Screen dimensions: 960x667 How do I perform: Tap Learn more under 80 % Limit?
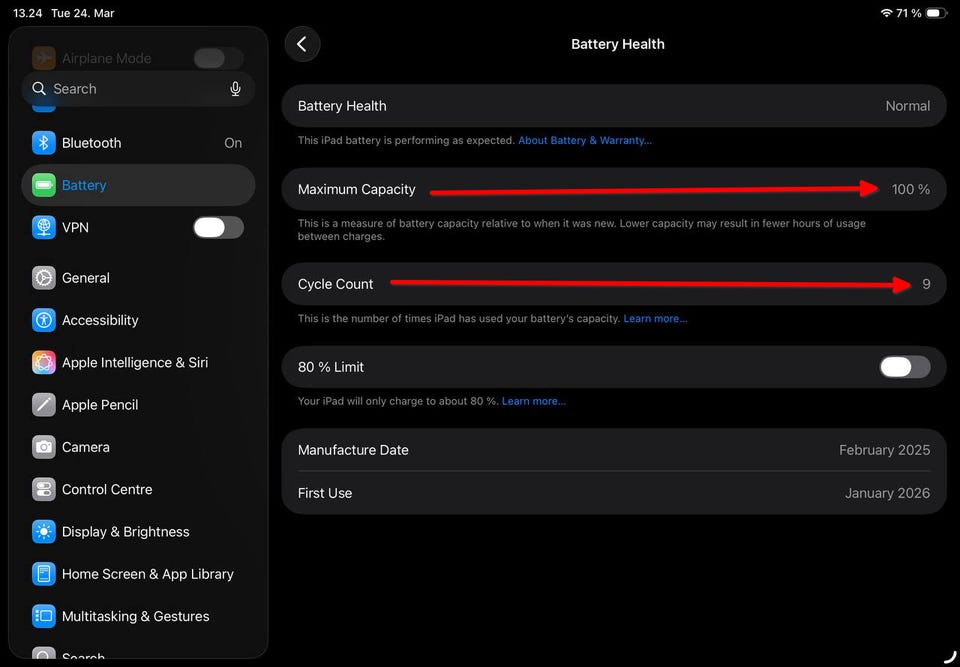point(534,402)
